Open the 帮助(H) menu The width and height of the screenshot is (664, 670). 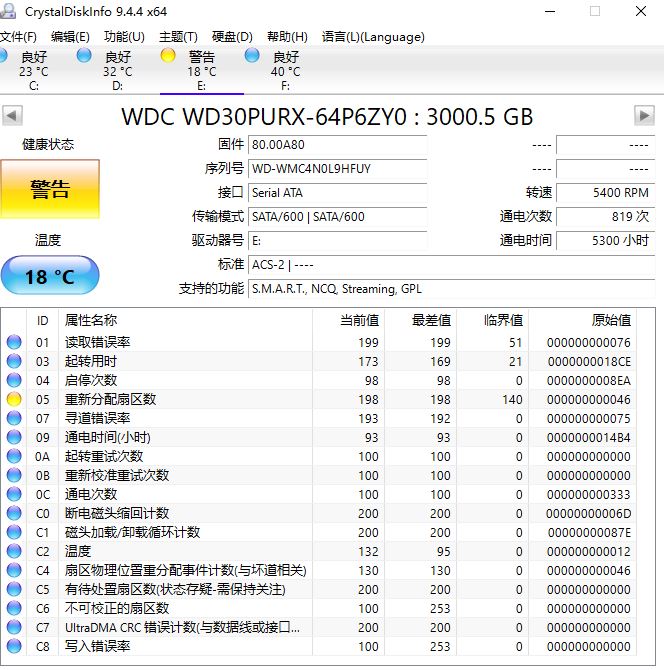point(287,37)
